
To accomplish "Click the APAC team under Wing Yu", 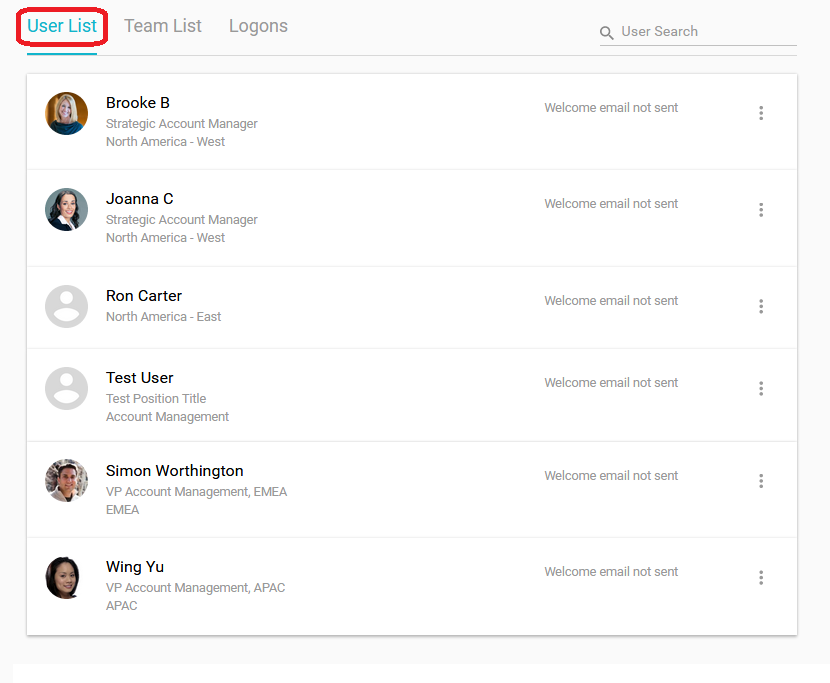I will pos(121,606).
